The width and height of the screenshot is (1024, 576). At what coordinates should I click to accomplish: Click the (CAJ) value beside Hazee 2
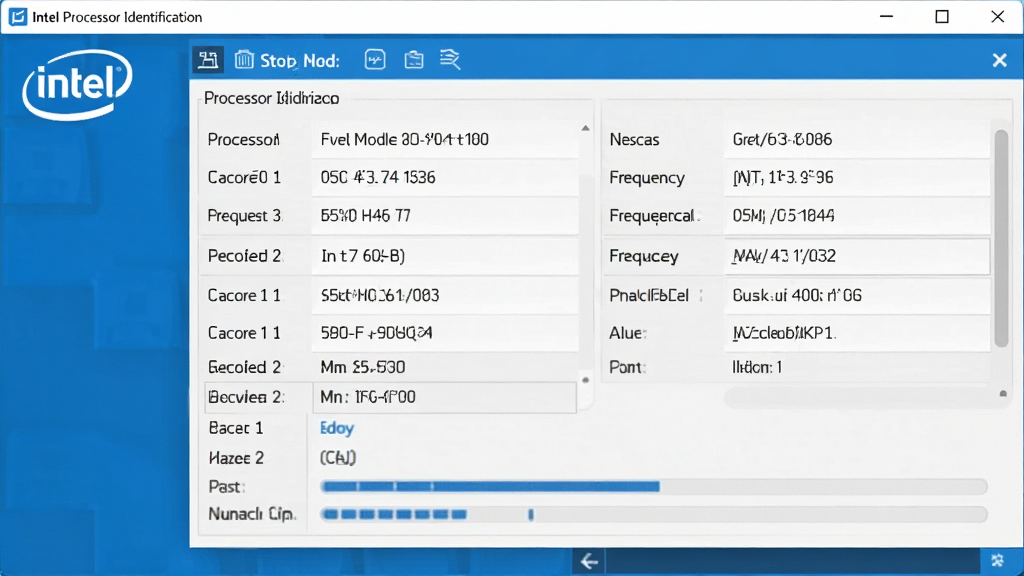tap(338, 458)
